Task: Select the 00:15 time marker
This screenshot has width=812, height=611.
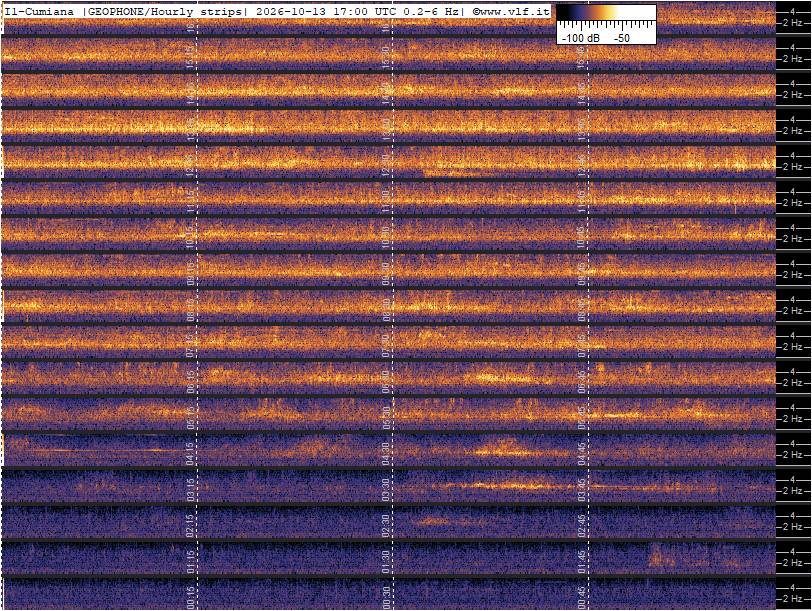Action: 191,598
